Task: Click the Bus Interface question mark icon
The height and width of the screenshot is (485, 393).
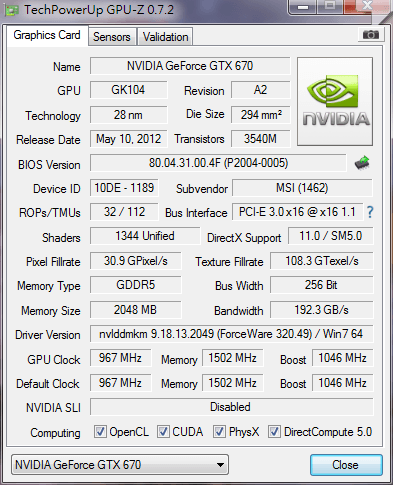Action: click(370, 212)
